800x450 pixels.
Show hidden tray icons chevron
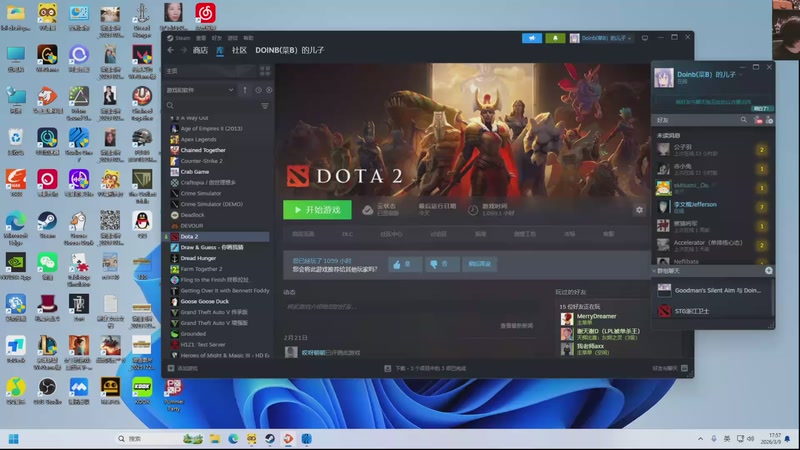click(701, 439)
